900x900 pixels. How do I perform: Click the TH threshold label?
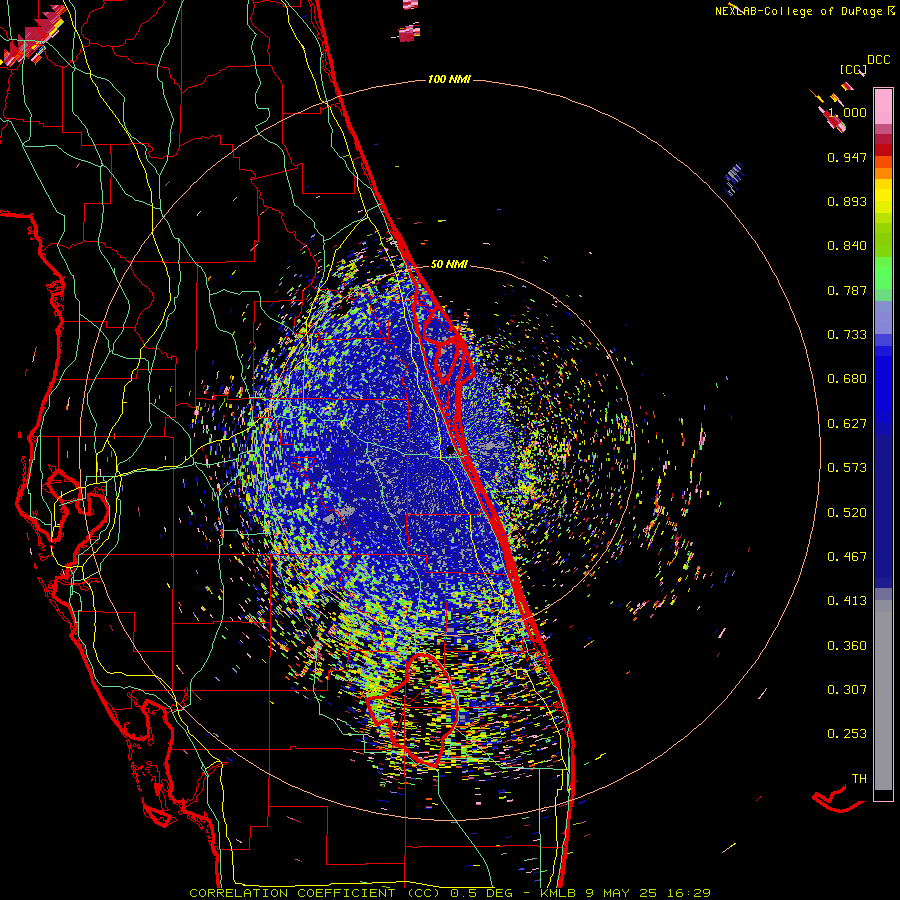pyautogui.click(x=859, y=779)
